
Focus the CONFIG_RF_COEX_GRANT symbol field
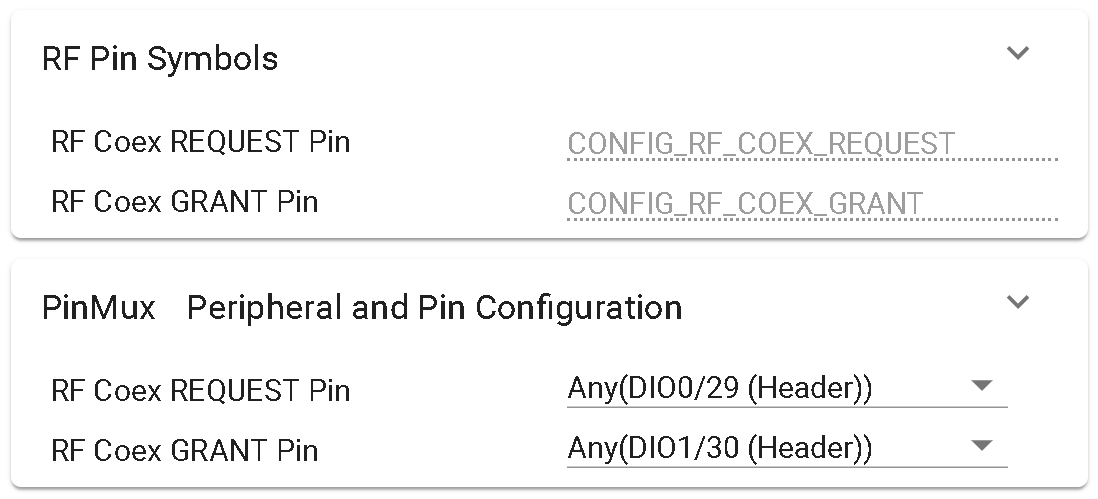(x=745, y=204)
